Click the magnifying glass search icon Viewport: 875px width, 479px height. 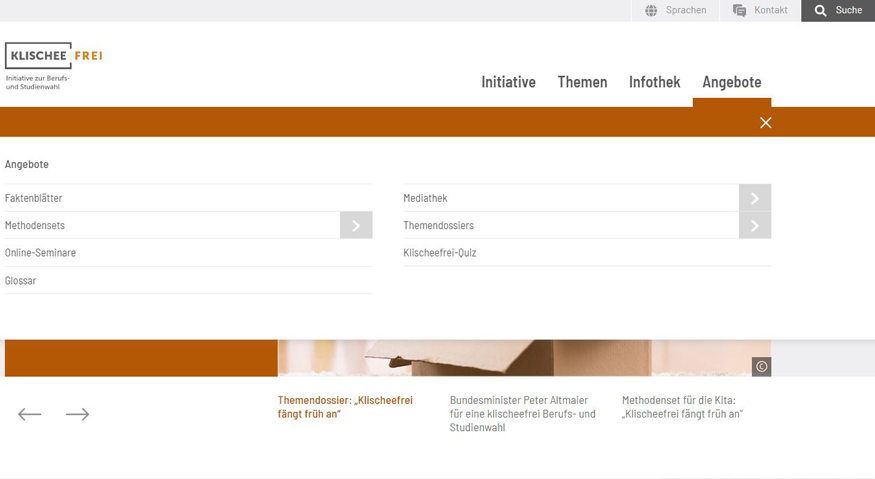[821, 11]
